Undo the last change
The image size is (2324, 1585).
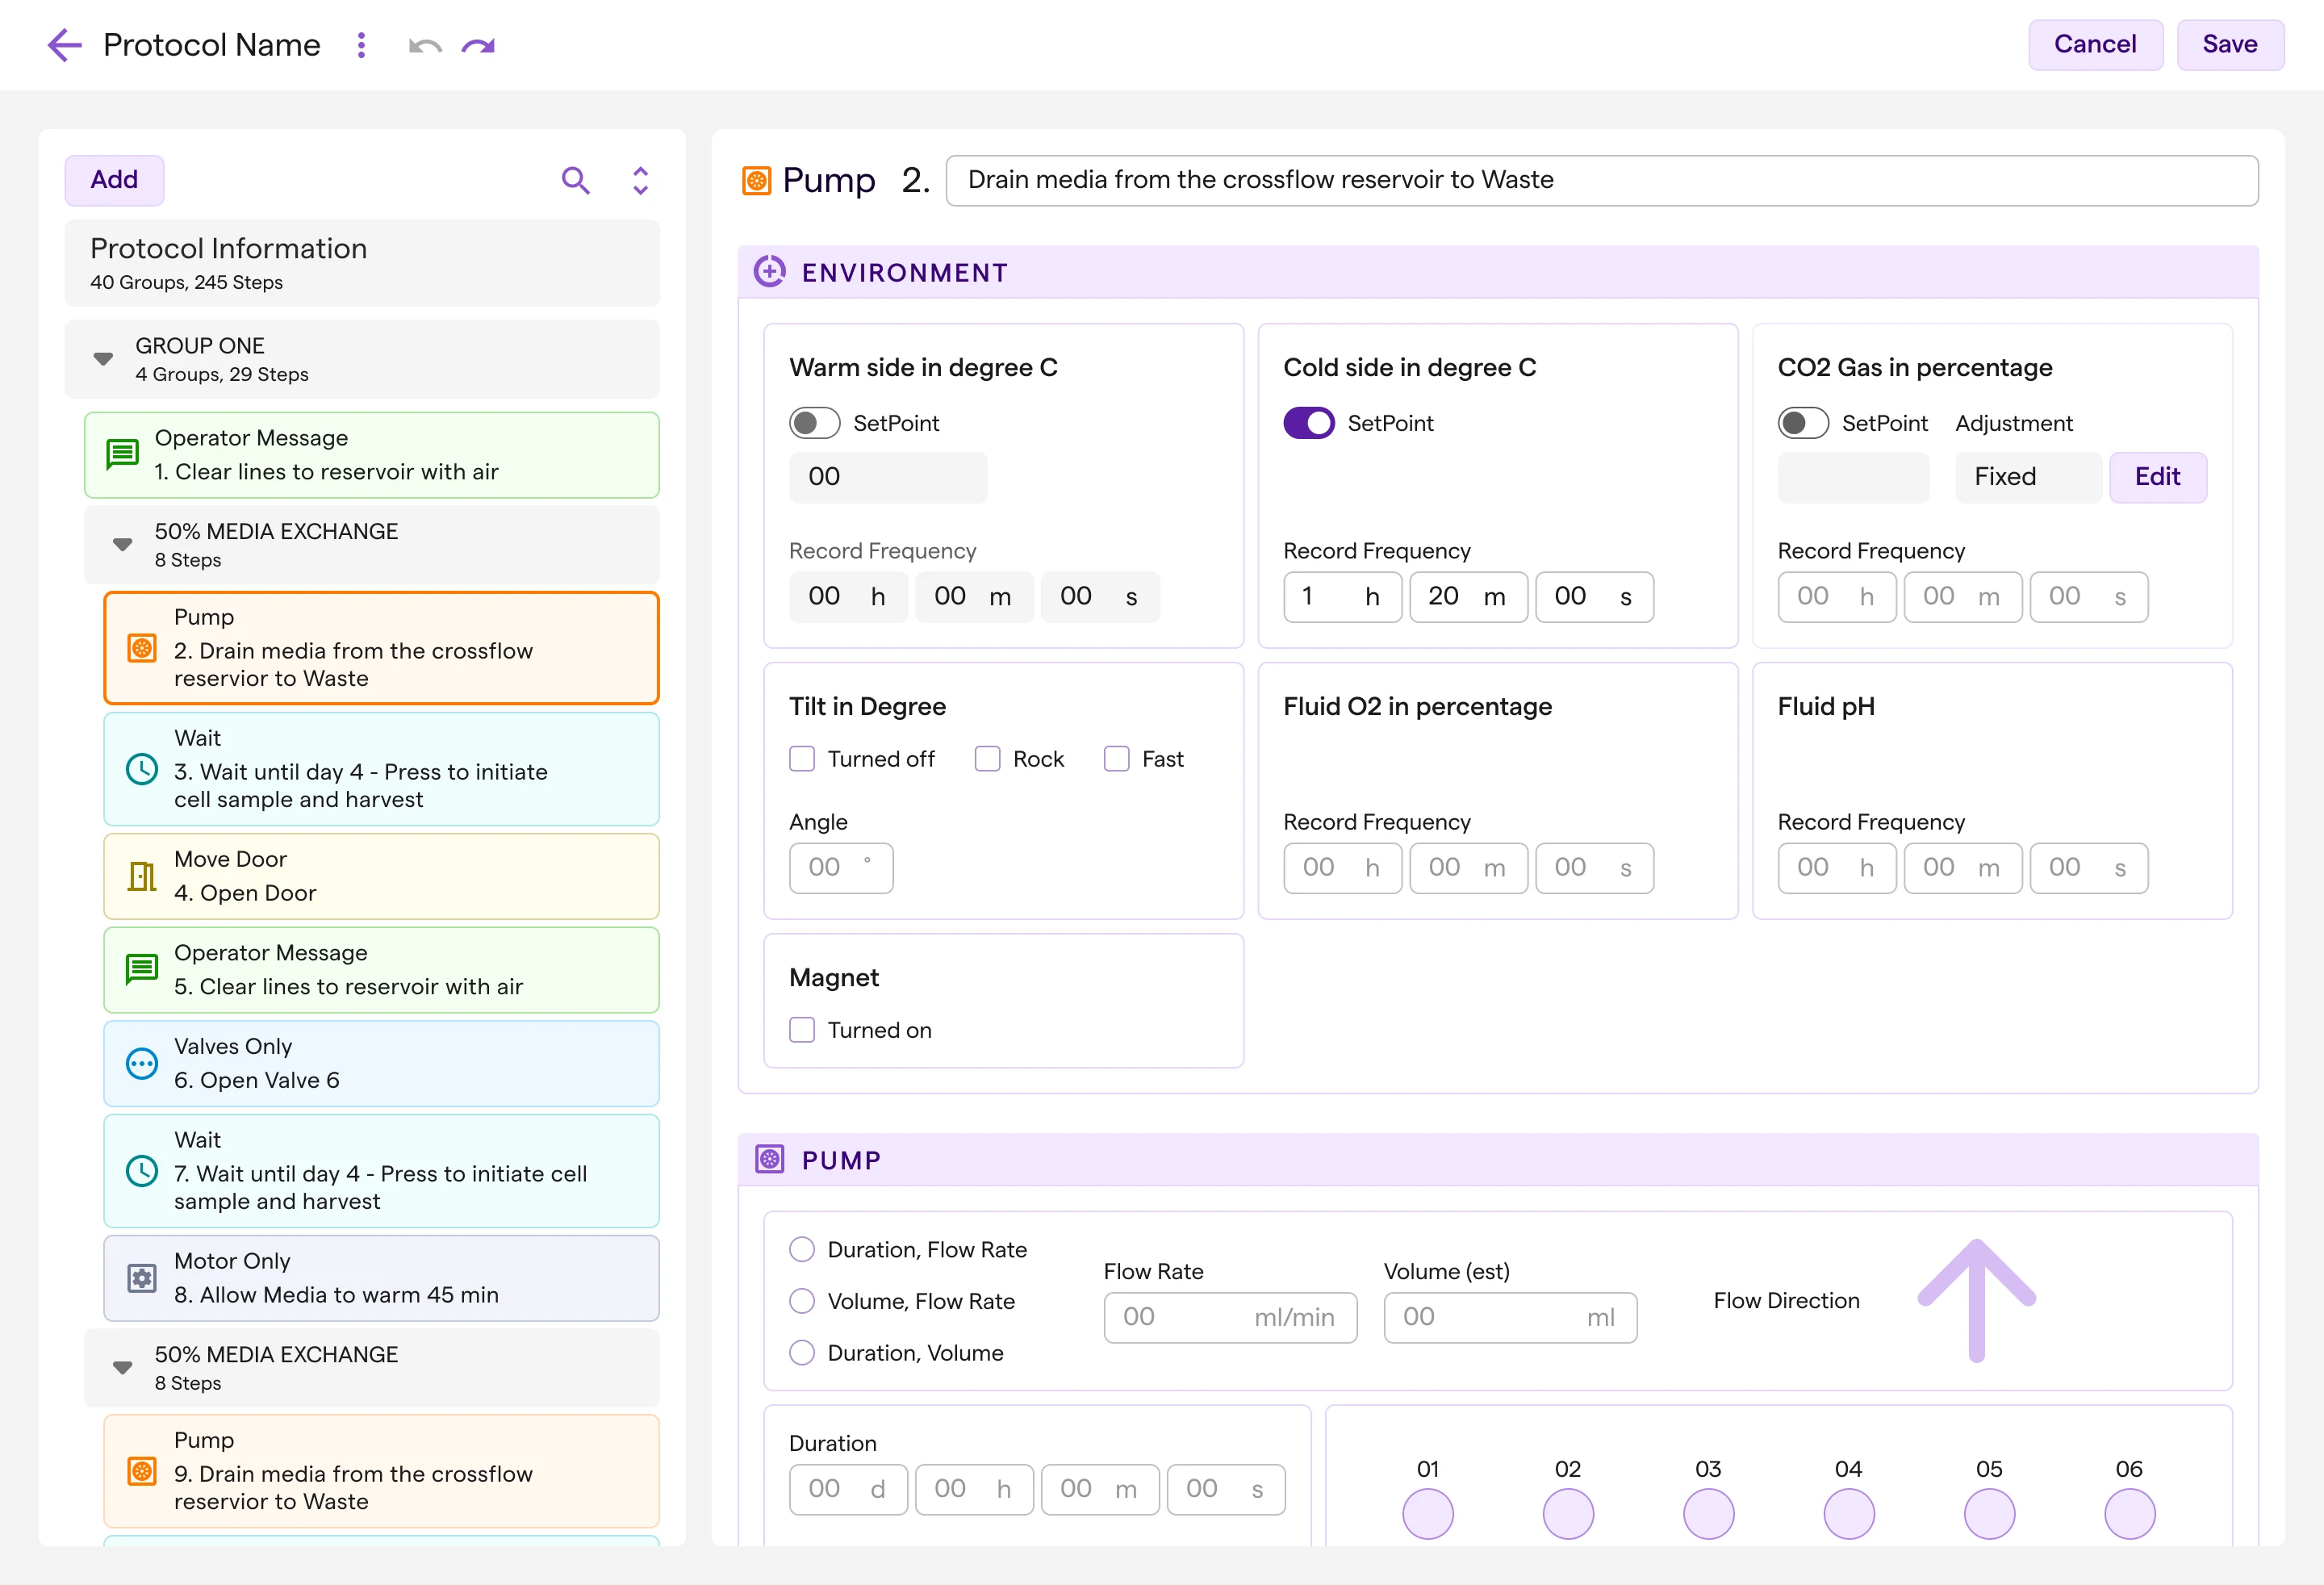tap(425, 46)
